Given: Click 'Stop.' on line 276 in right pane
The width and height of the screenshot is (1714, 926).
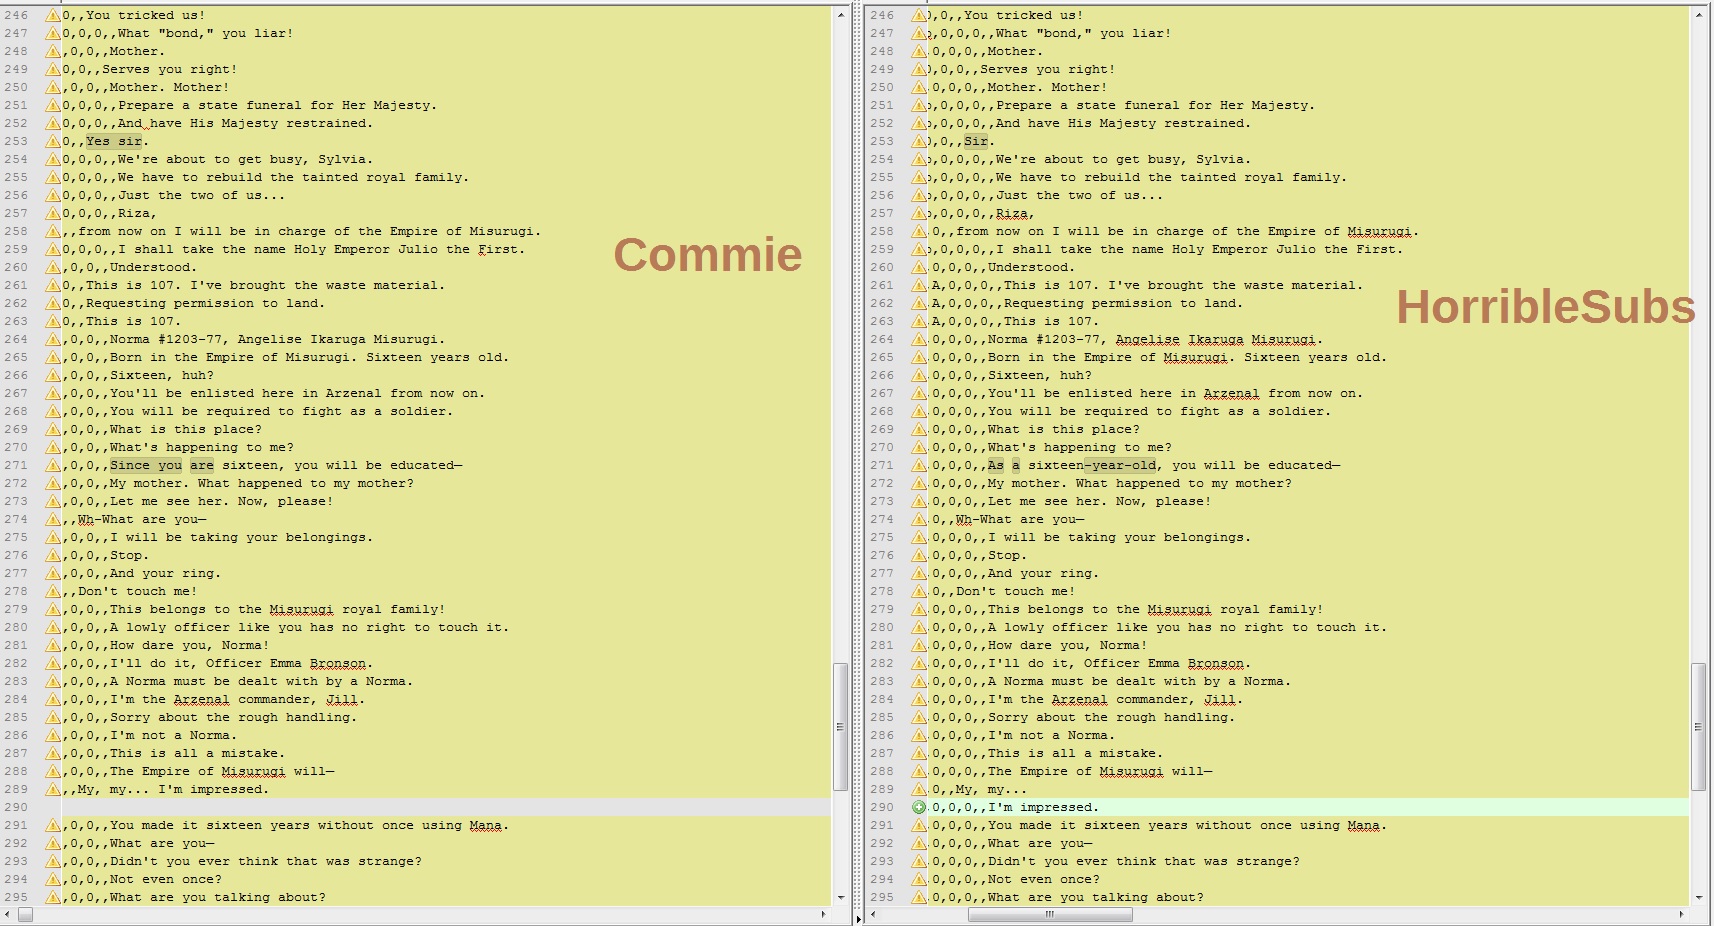Looking at the screenshot, I should pos(1007,555).
